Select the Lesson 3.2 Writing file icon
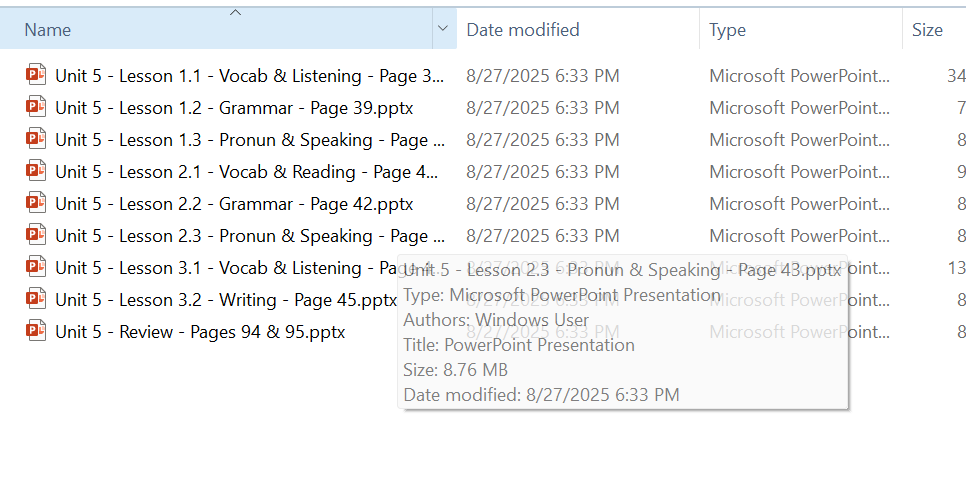Image resolution: width=966 pixels, height=478 pixels. (36, 299)
